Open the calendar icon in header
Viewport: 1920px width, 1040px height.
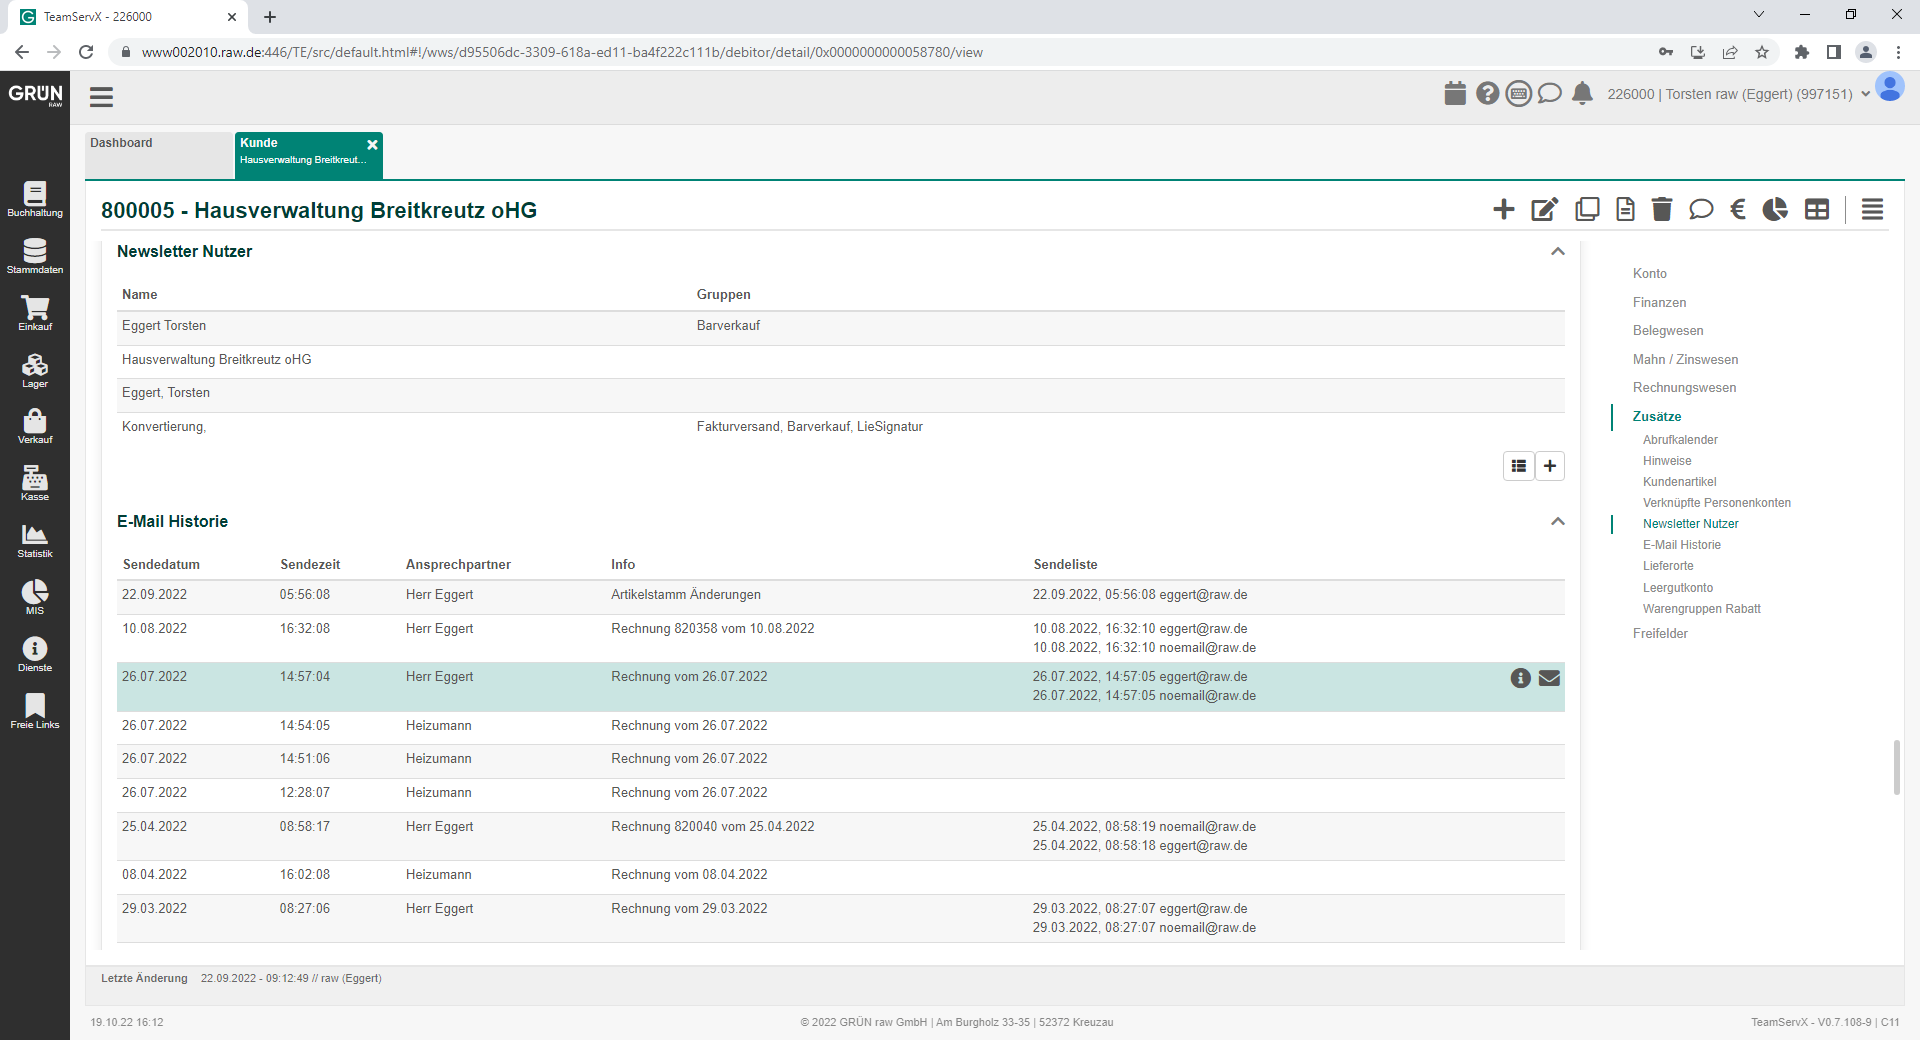point(1455,94)
